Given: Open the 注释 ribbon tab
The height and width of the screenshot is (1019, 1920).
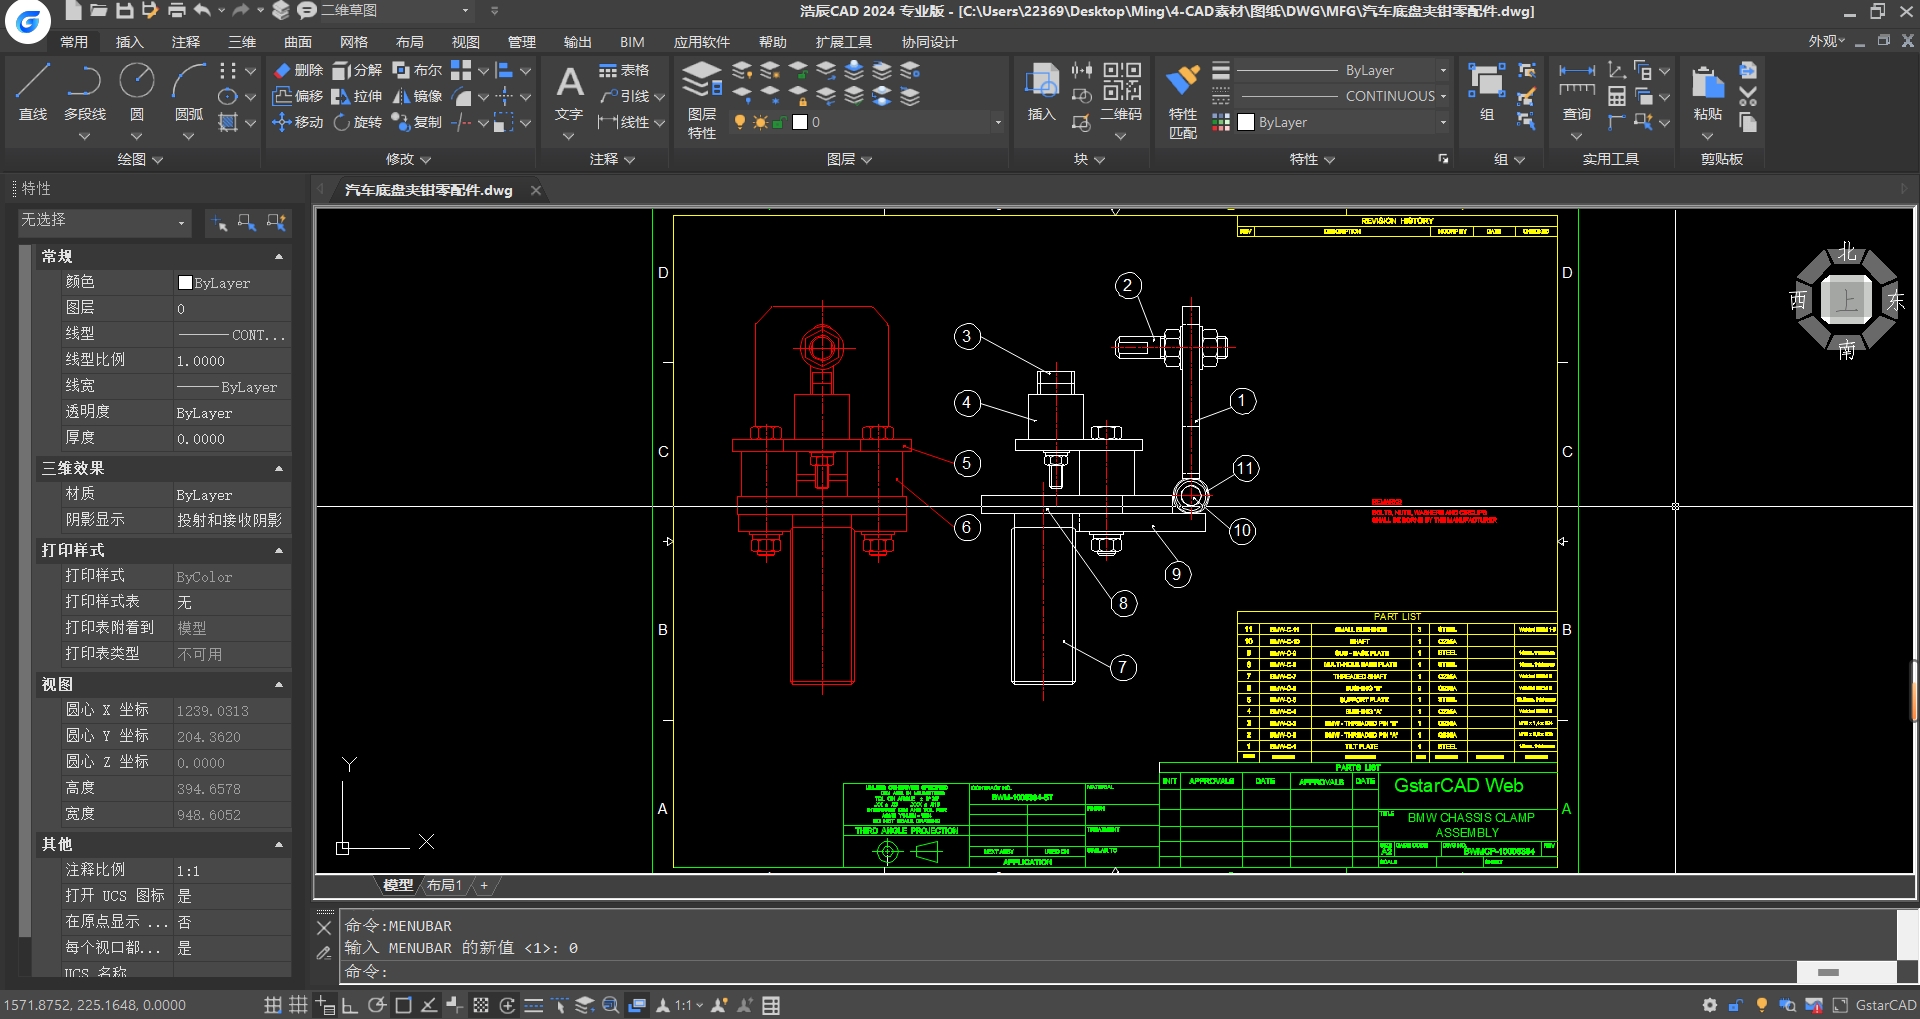Looking at the screenshot, I should pyautogui.click(x=186, y=42).
